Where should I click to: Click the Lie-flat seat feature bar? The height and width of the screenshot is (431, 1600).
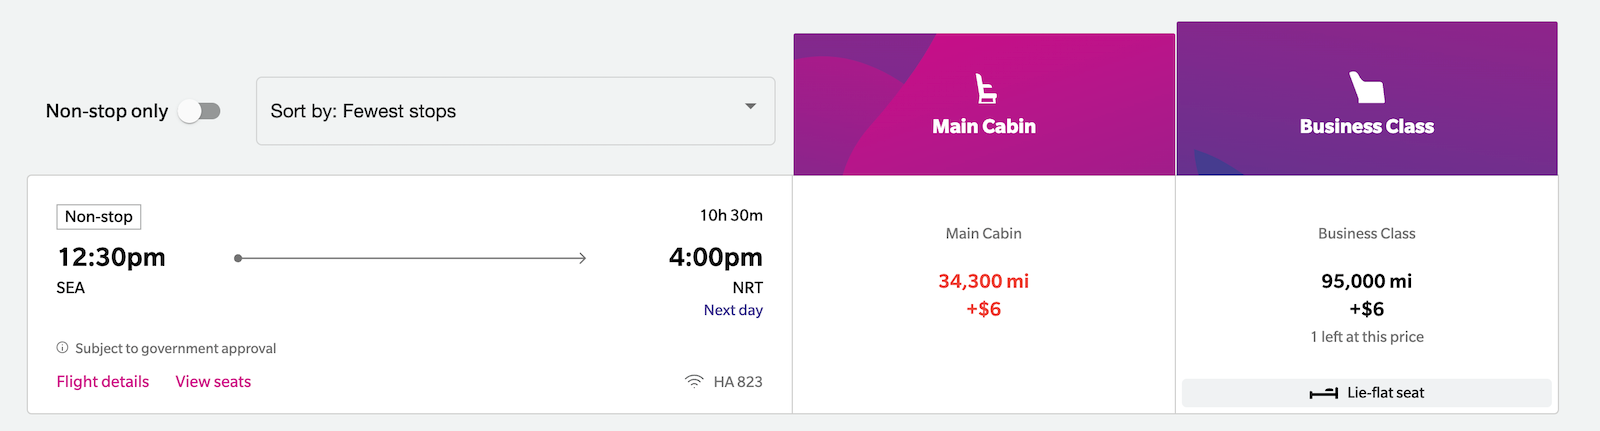[1366, 393]
